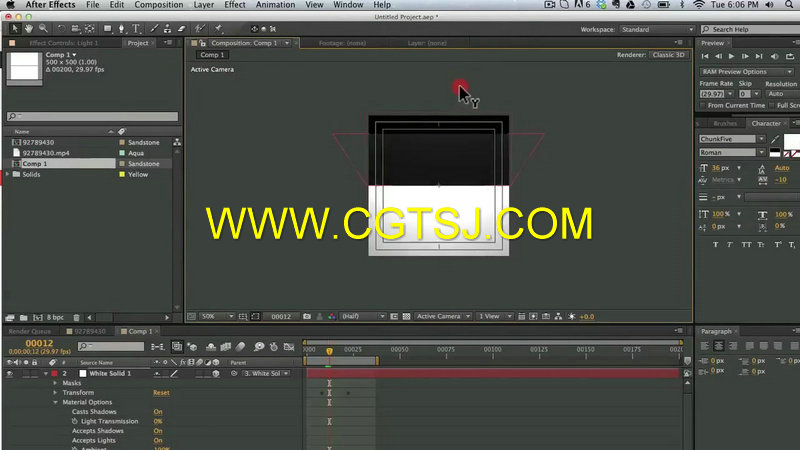
Task: Open the comp flowchart icon in viewer
Action: tap(558, 316)
